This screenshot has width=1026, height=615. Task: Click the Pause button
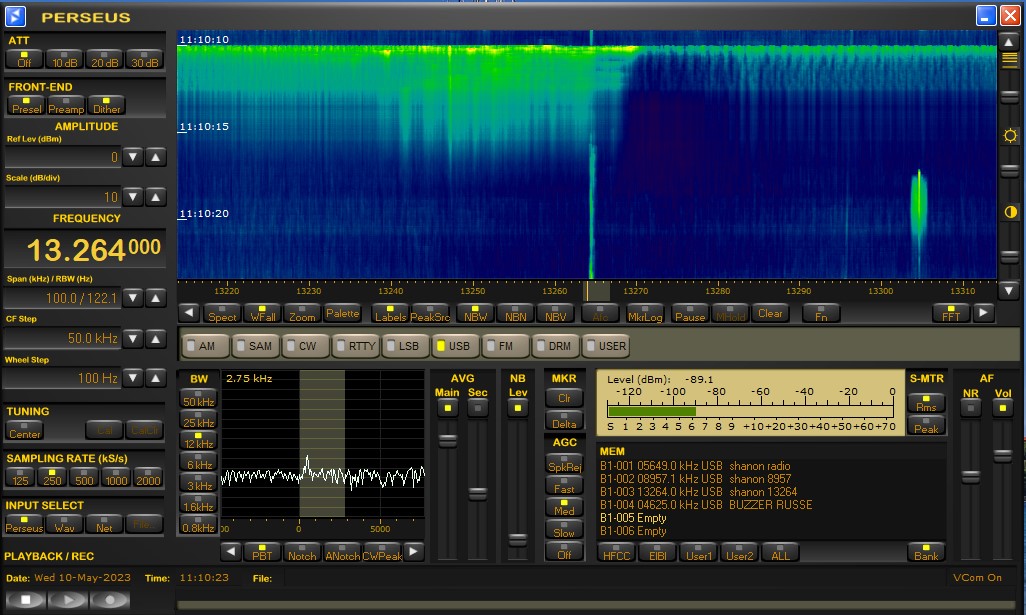(x=690, y=313)
